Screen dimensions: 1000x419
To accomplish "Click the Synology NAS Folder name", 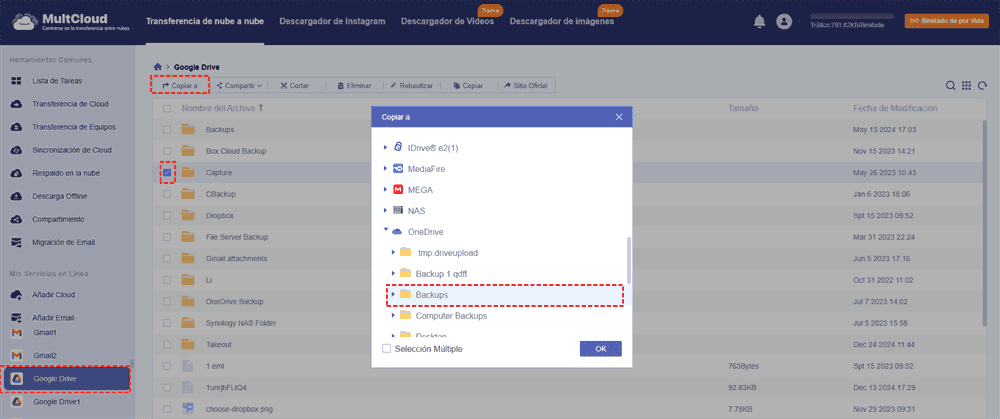I will pos(241,323).
